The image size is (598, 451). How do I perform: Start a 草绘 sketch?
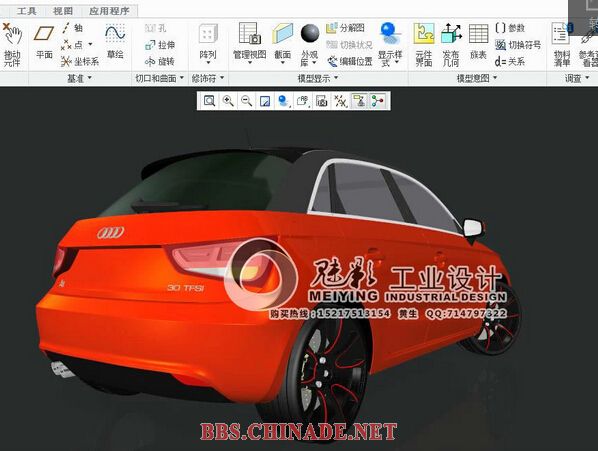[115, 42]
